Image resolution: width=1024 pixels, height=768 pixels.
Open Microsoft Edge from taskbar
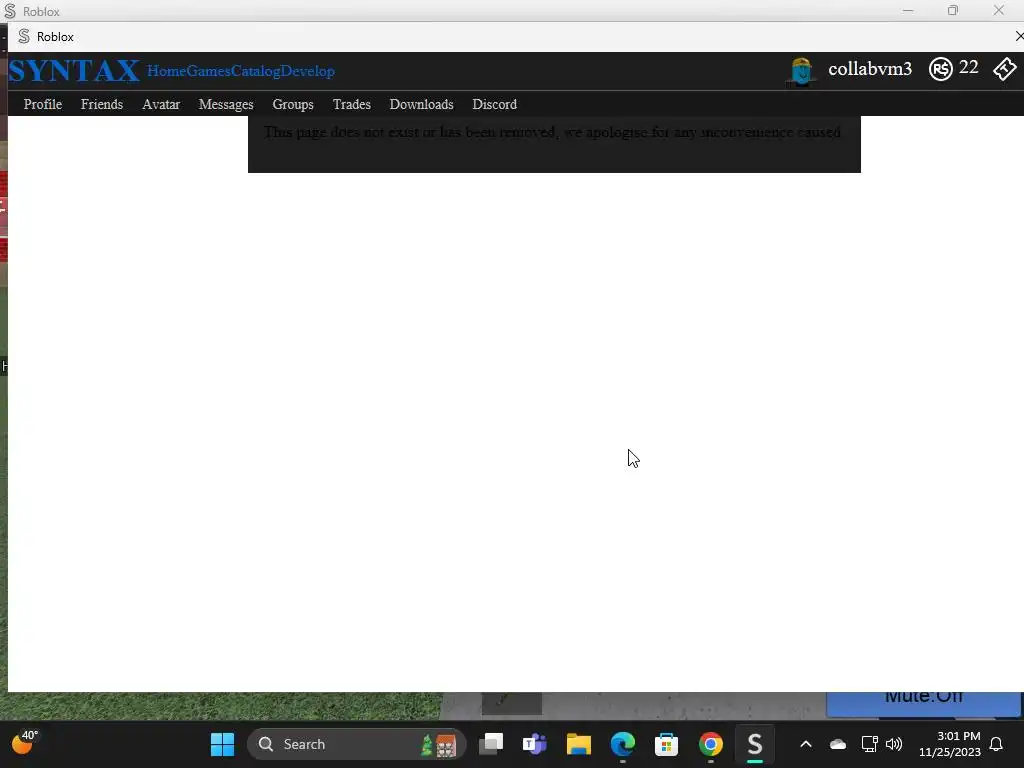pos(622,744)
